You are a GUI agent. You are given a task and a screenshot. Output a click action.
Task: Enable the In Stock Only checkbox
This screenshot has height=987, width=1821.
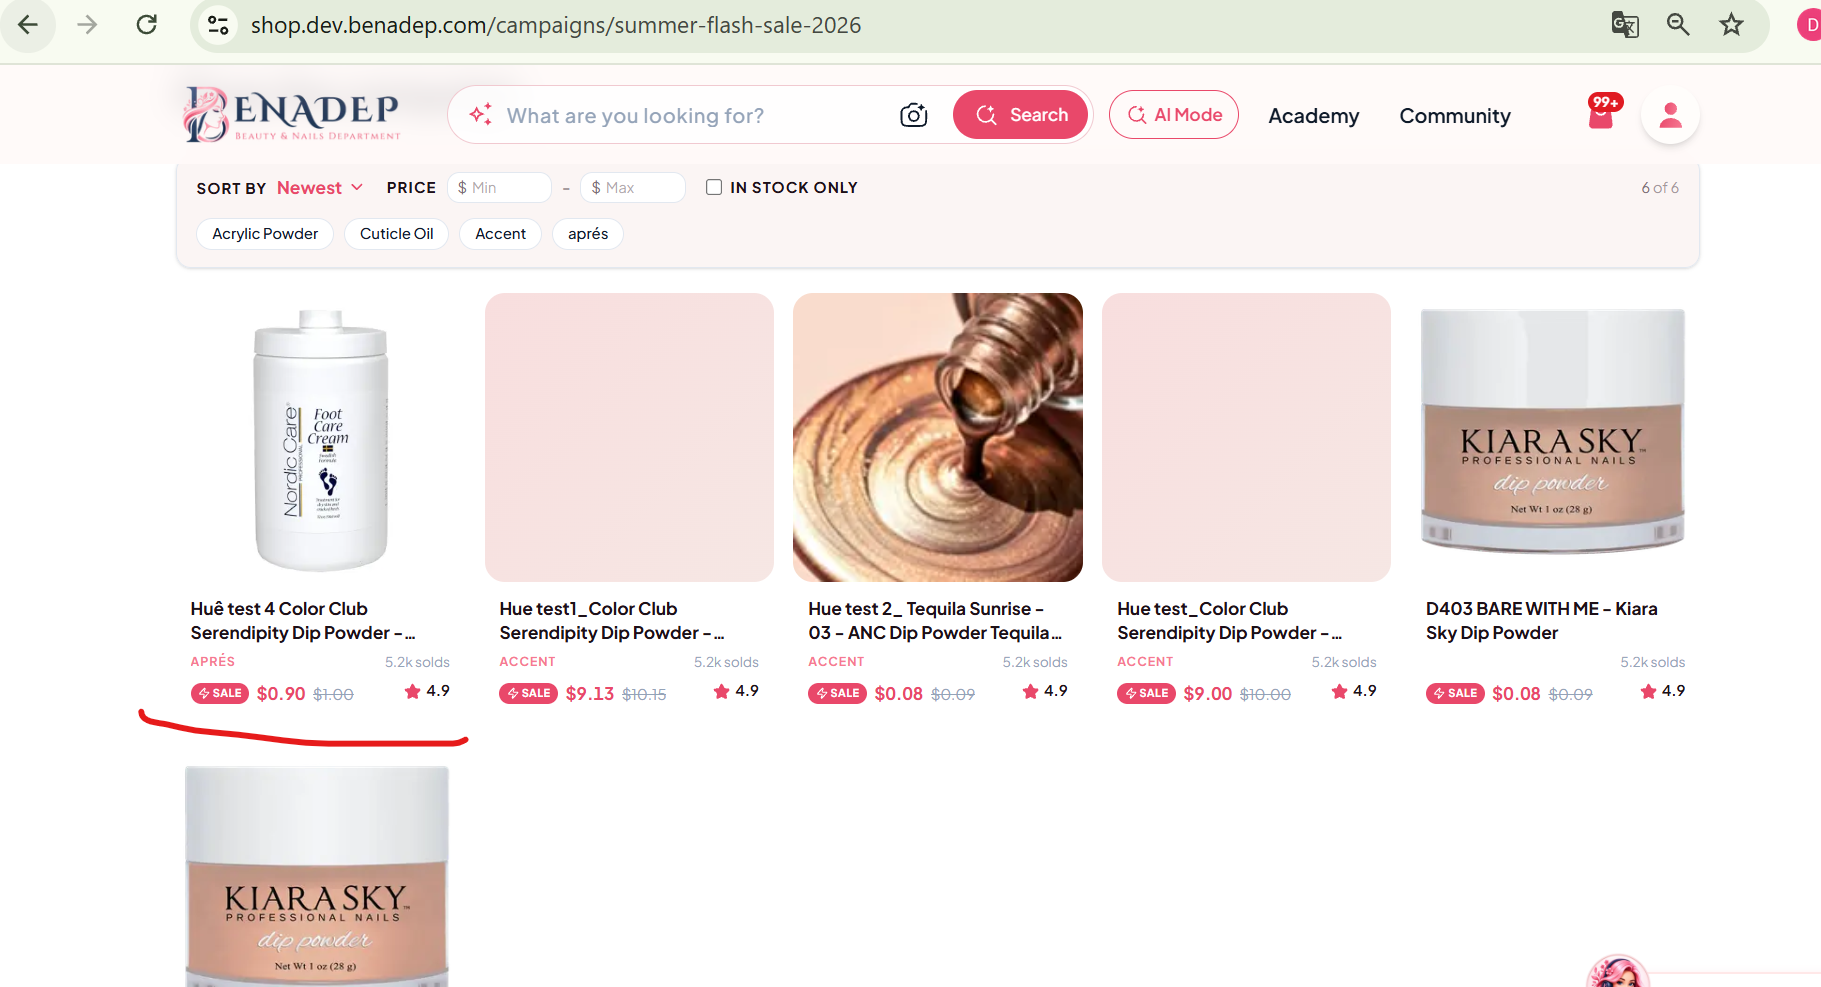coord(714,187)
